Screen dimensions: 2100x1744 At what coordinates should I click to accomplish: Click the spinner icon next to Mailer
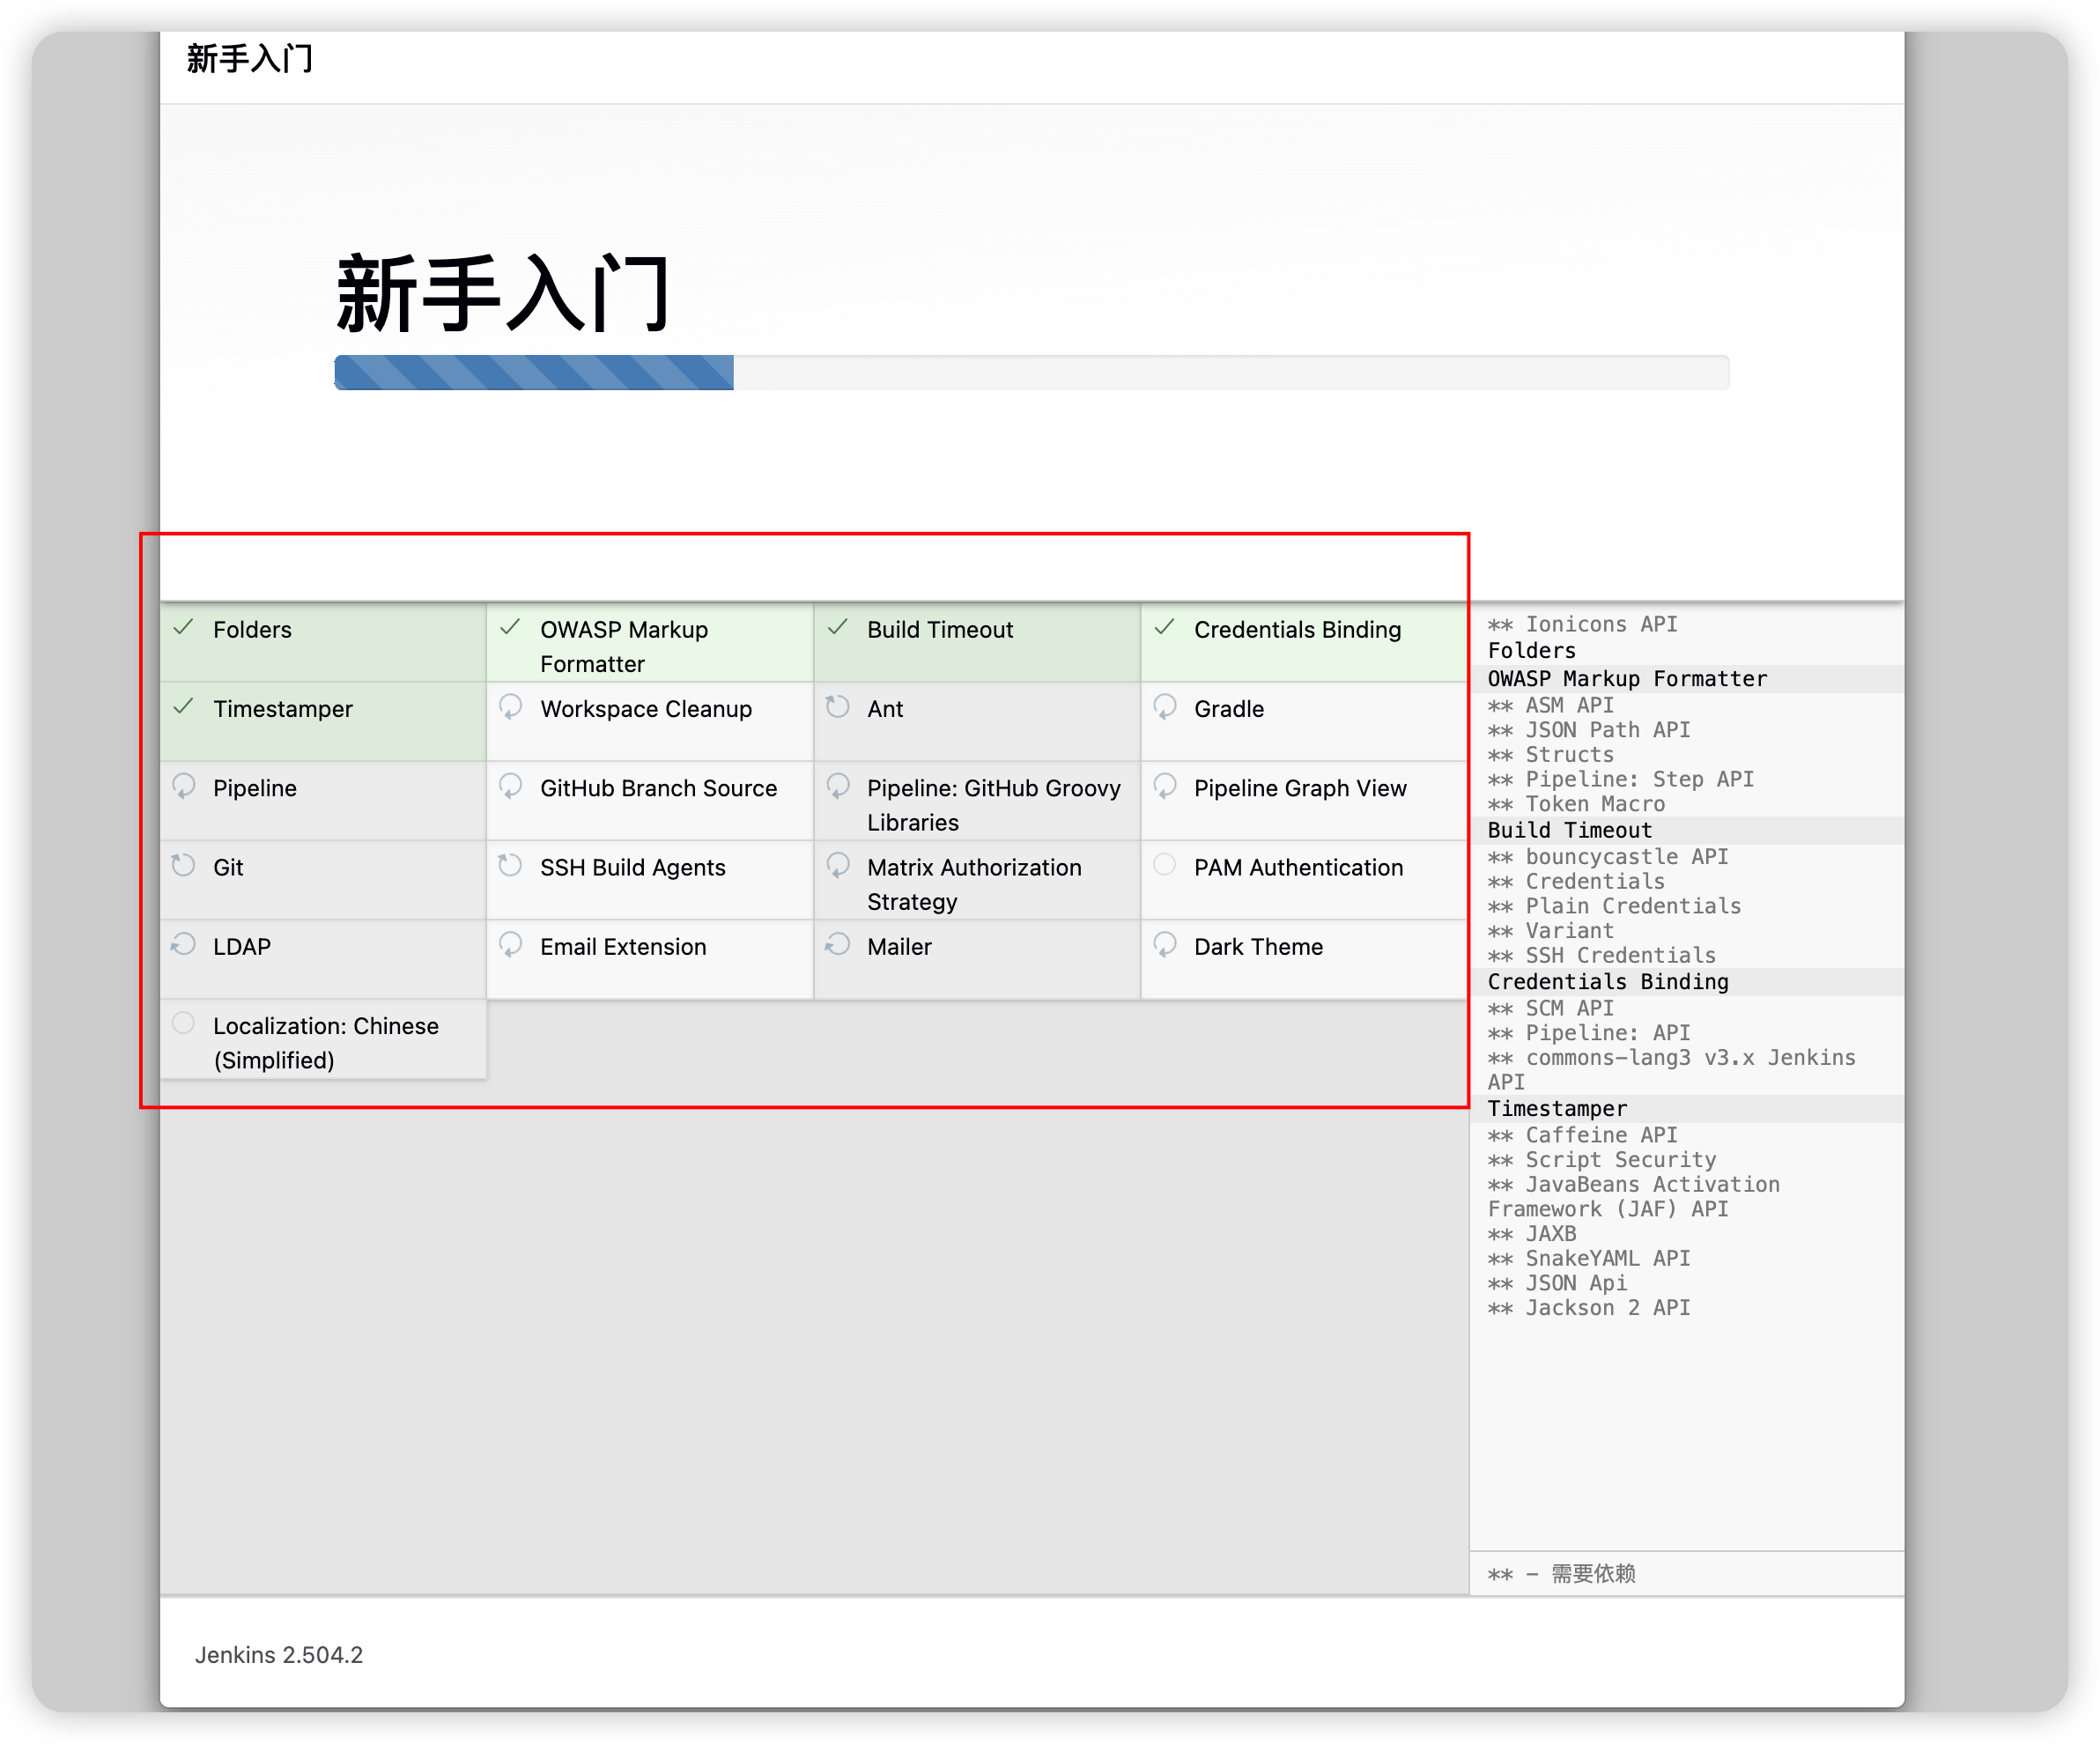(838, 944)
